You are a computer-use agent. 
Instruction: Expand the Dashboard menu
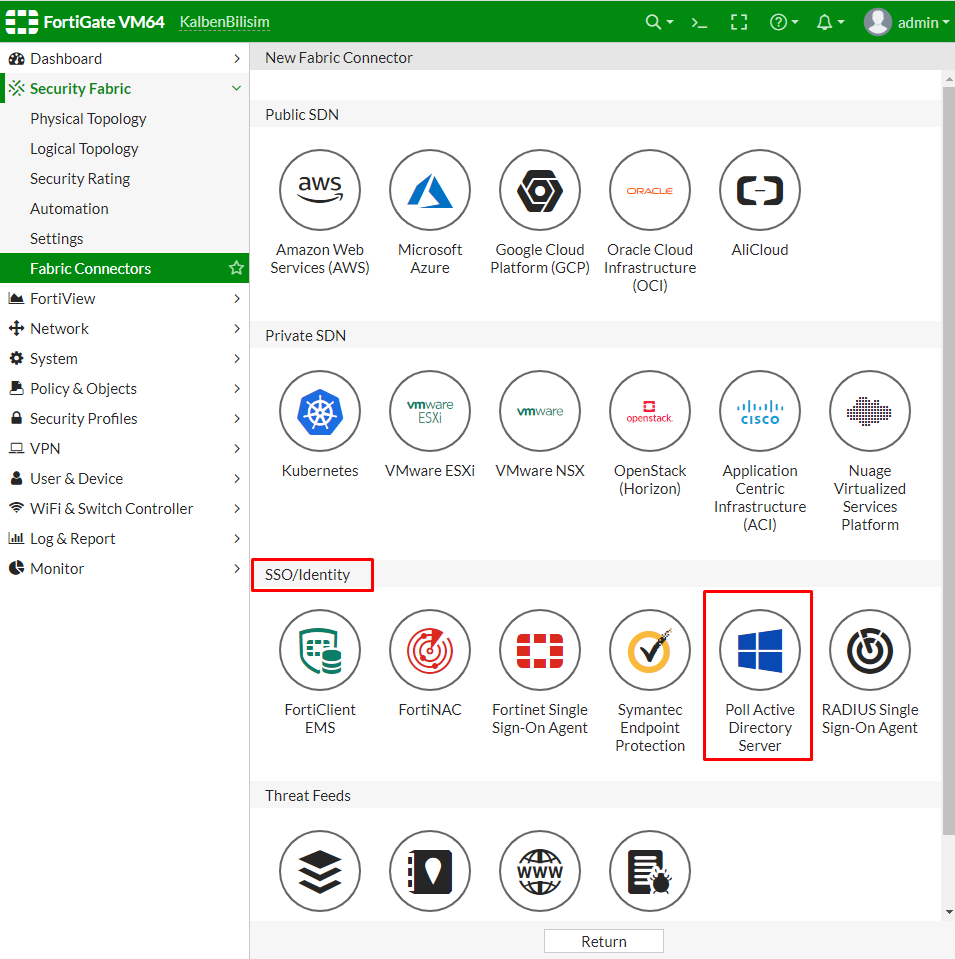pyautogui.click(x=124, y=59)
